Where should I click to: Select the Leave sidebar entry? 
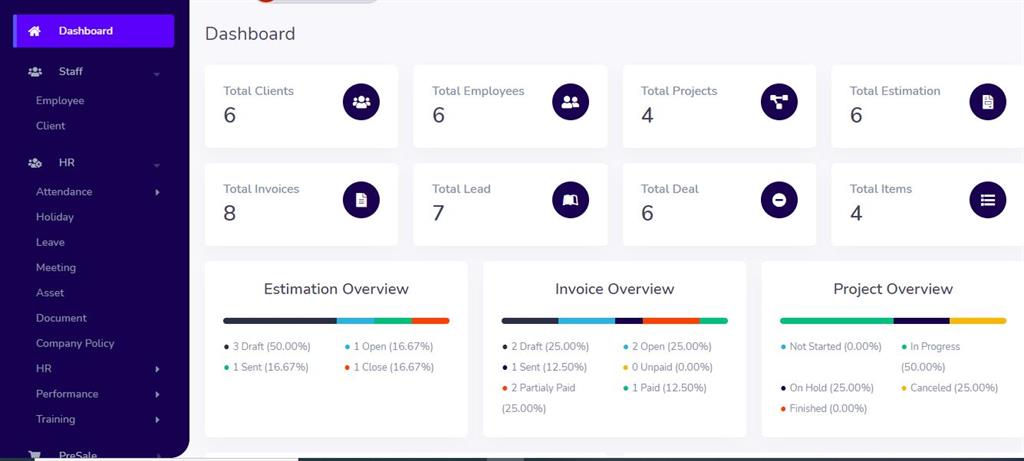[x=50, y=242]
